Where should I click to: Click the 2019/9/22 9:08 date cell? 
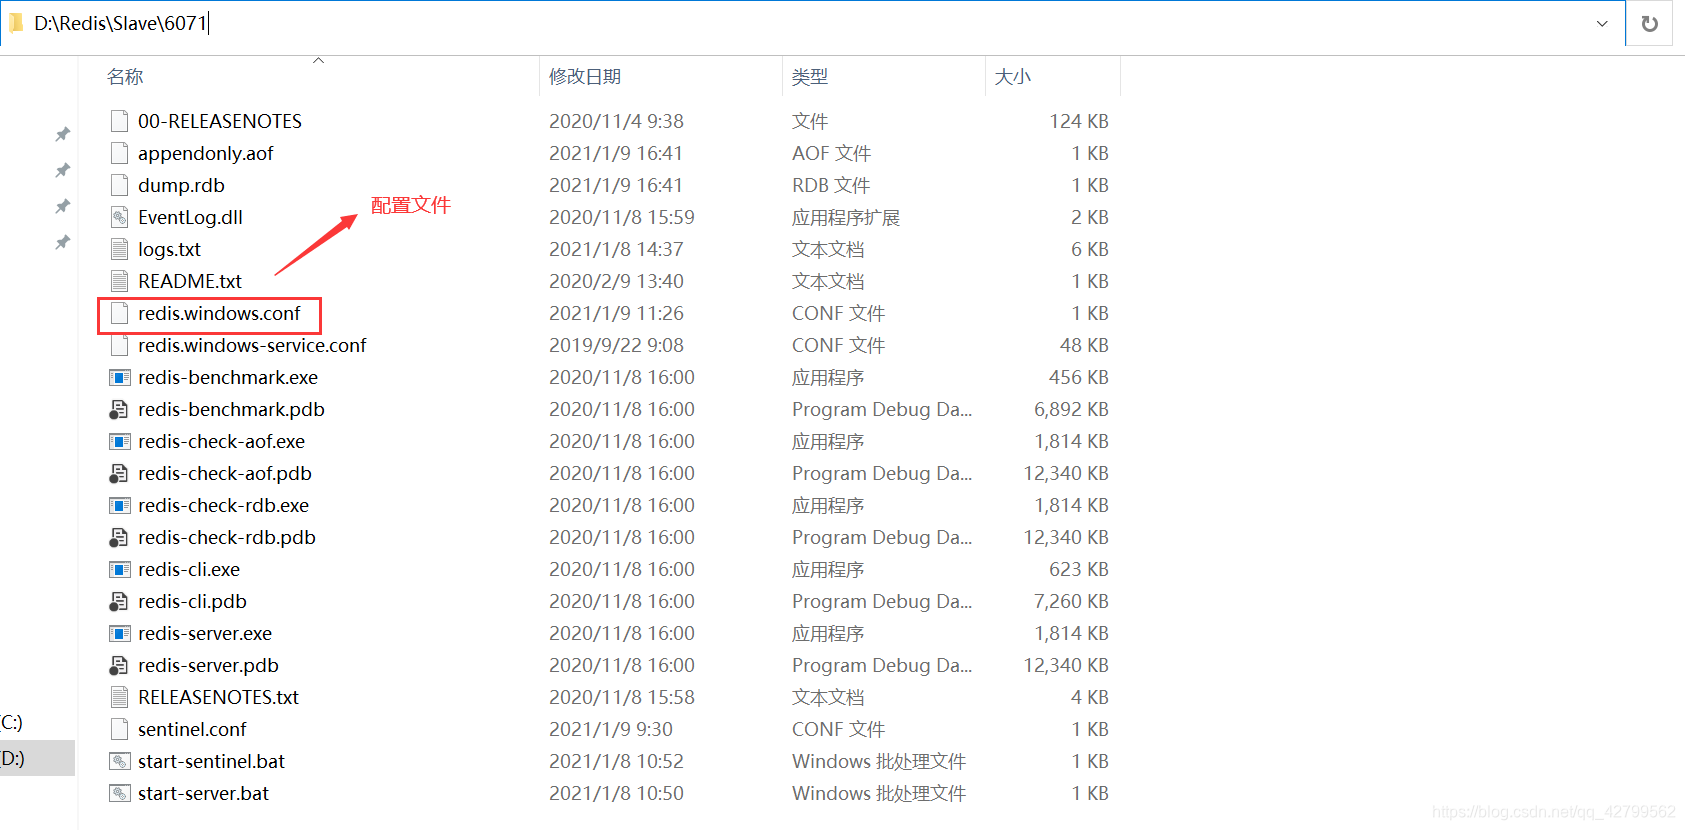point(616,345)
